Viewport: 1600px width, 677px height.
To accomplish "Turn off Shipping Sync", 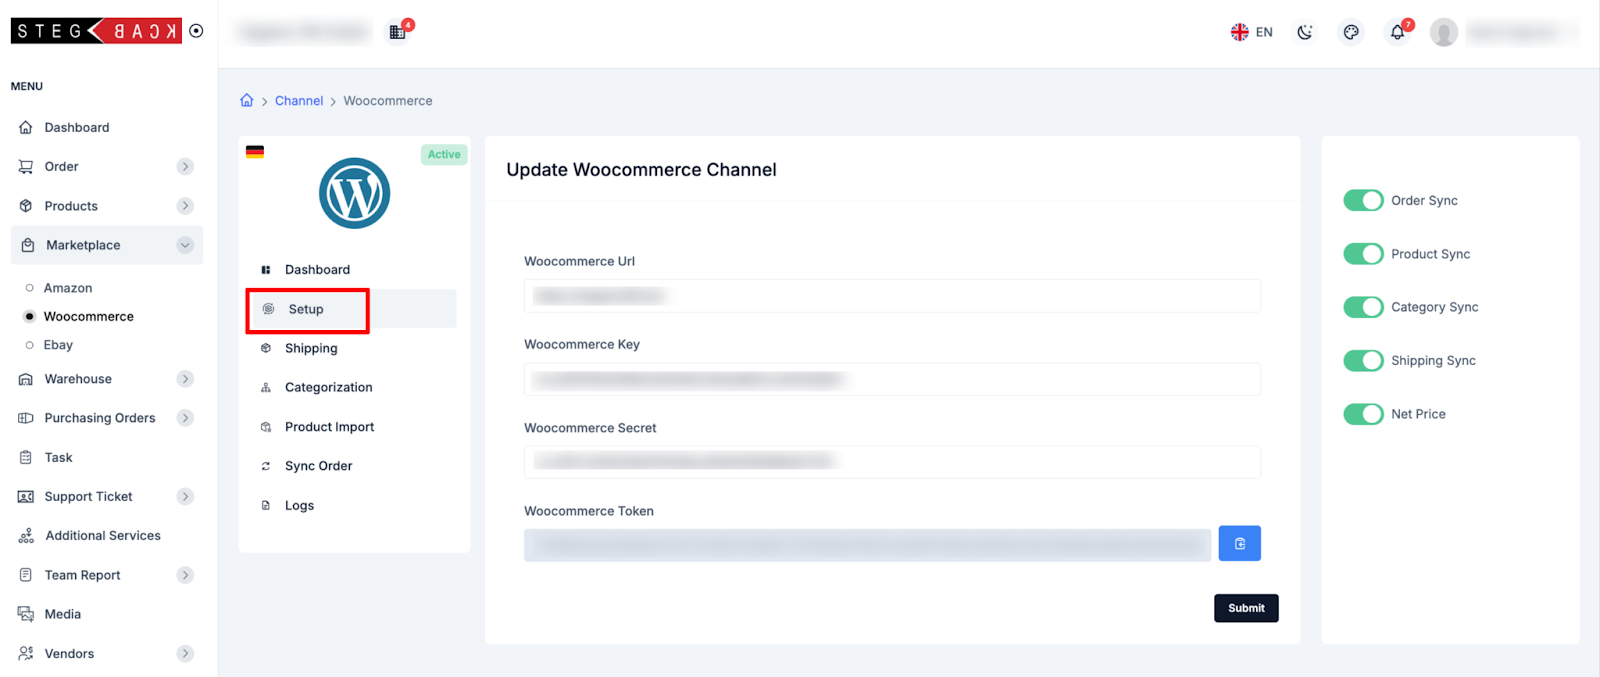I will [1363, 360].
